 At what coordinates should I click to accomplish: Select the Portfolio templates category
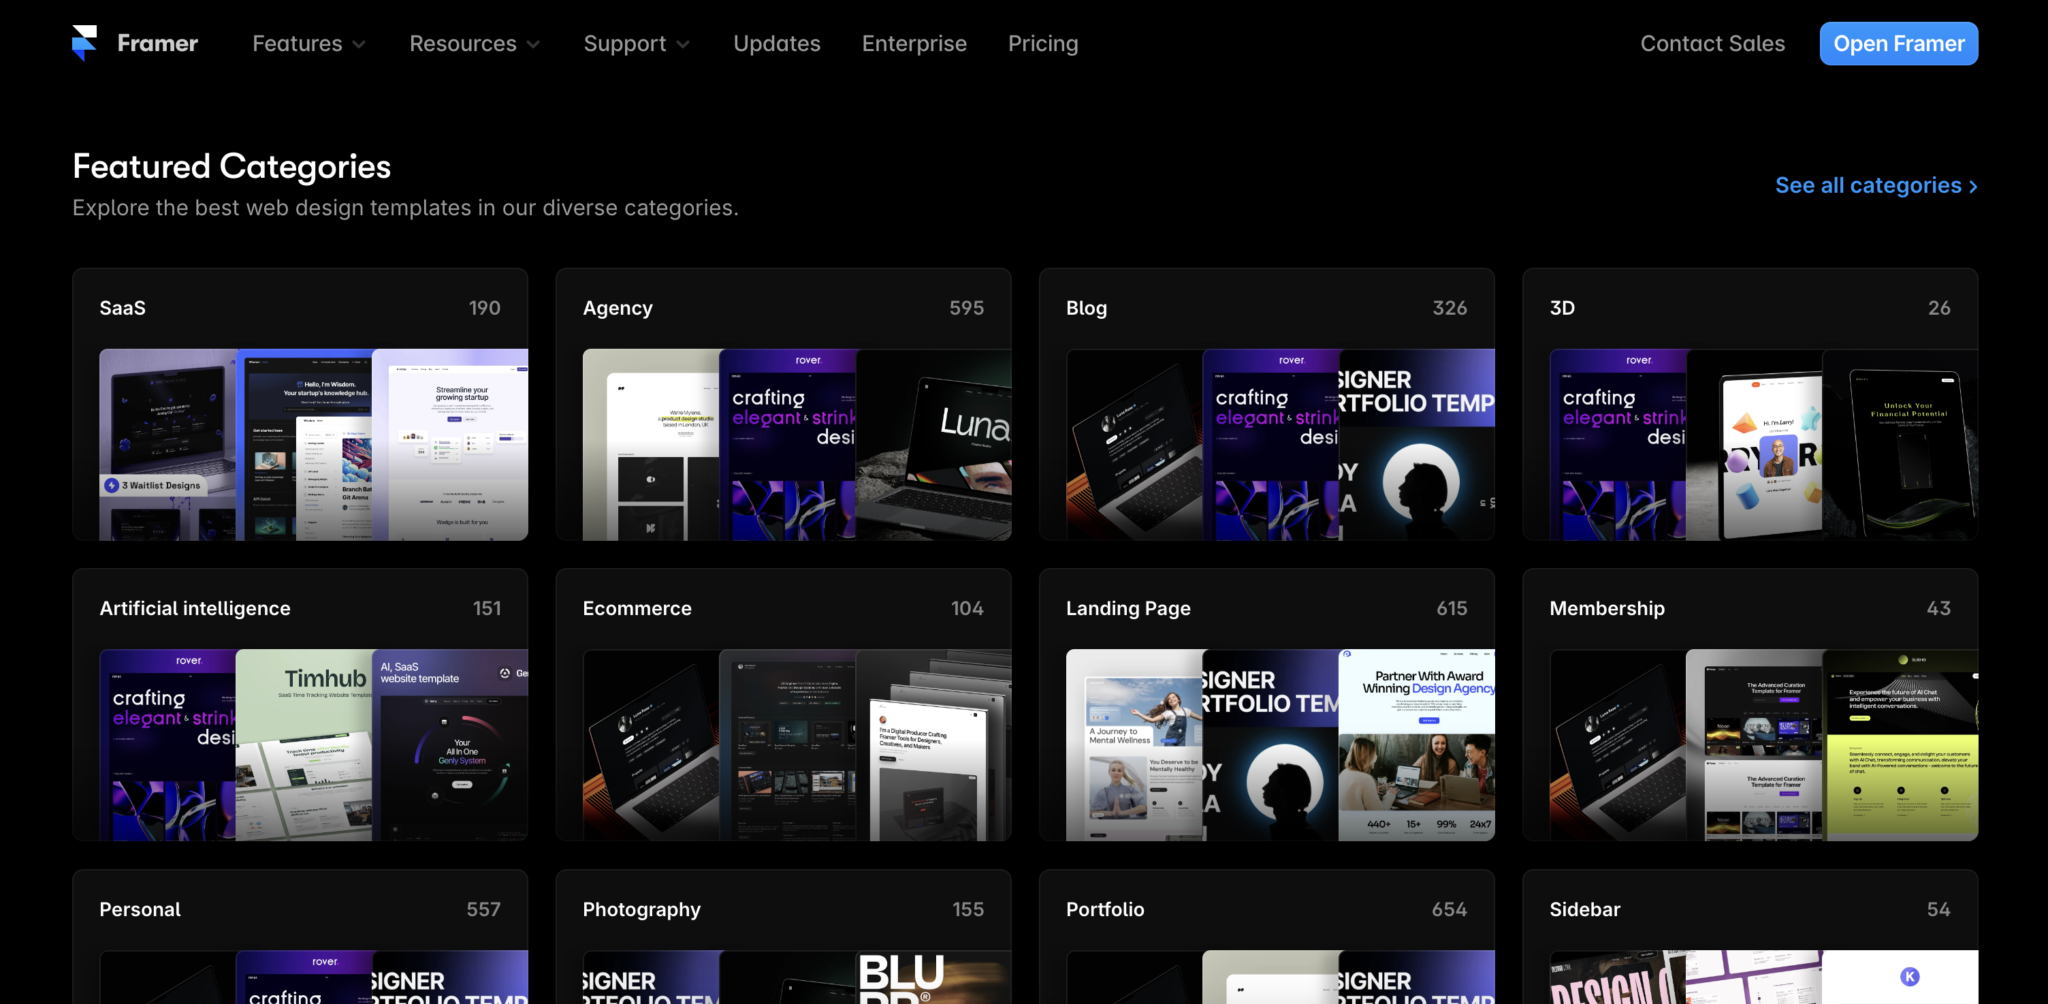pos(1266,936)
